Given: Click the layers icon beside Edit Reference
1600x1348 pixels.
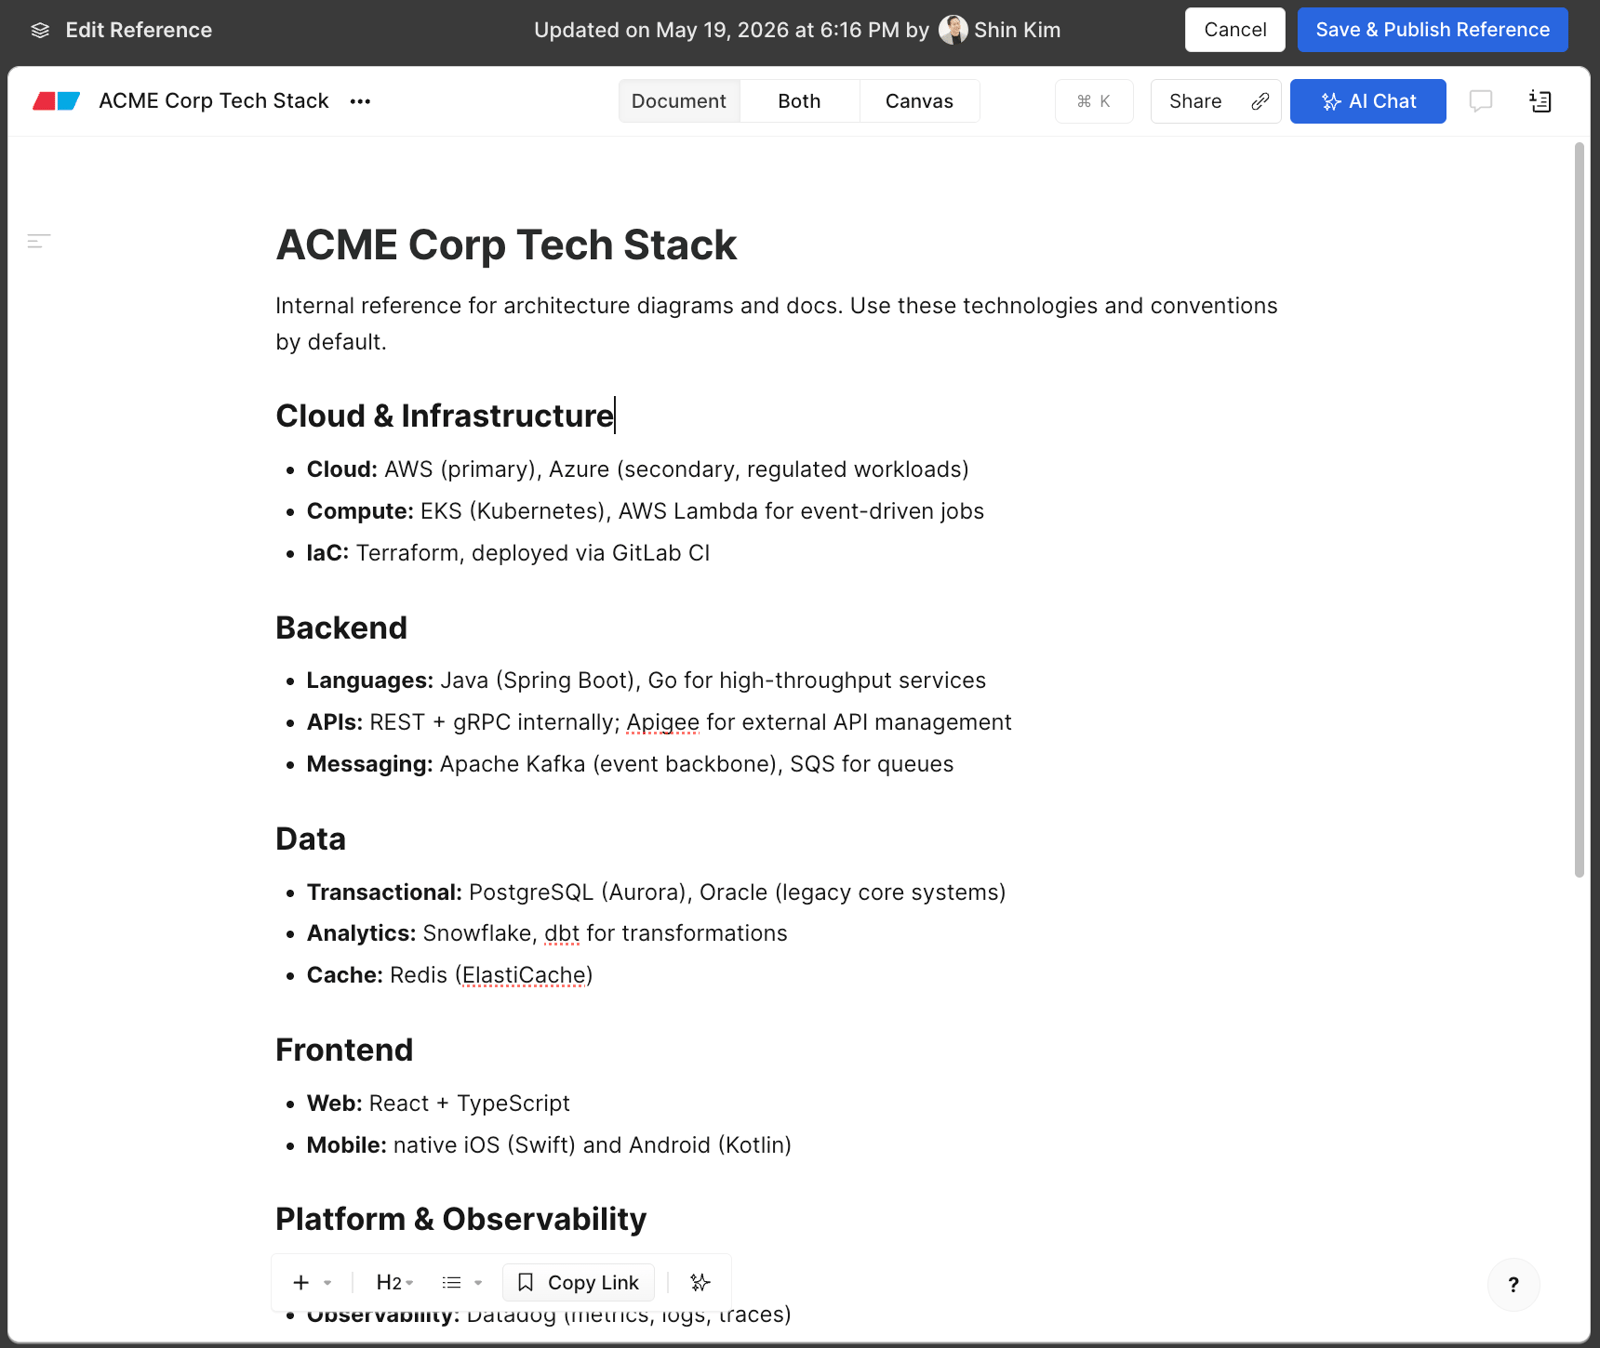Looking at the screenshot, I should click(x=40, y=30).
